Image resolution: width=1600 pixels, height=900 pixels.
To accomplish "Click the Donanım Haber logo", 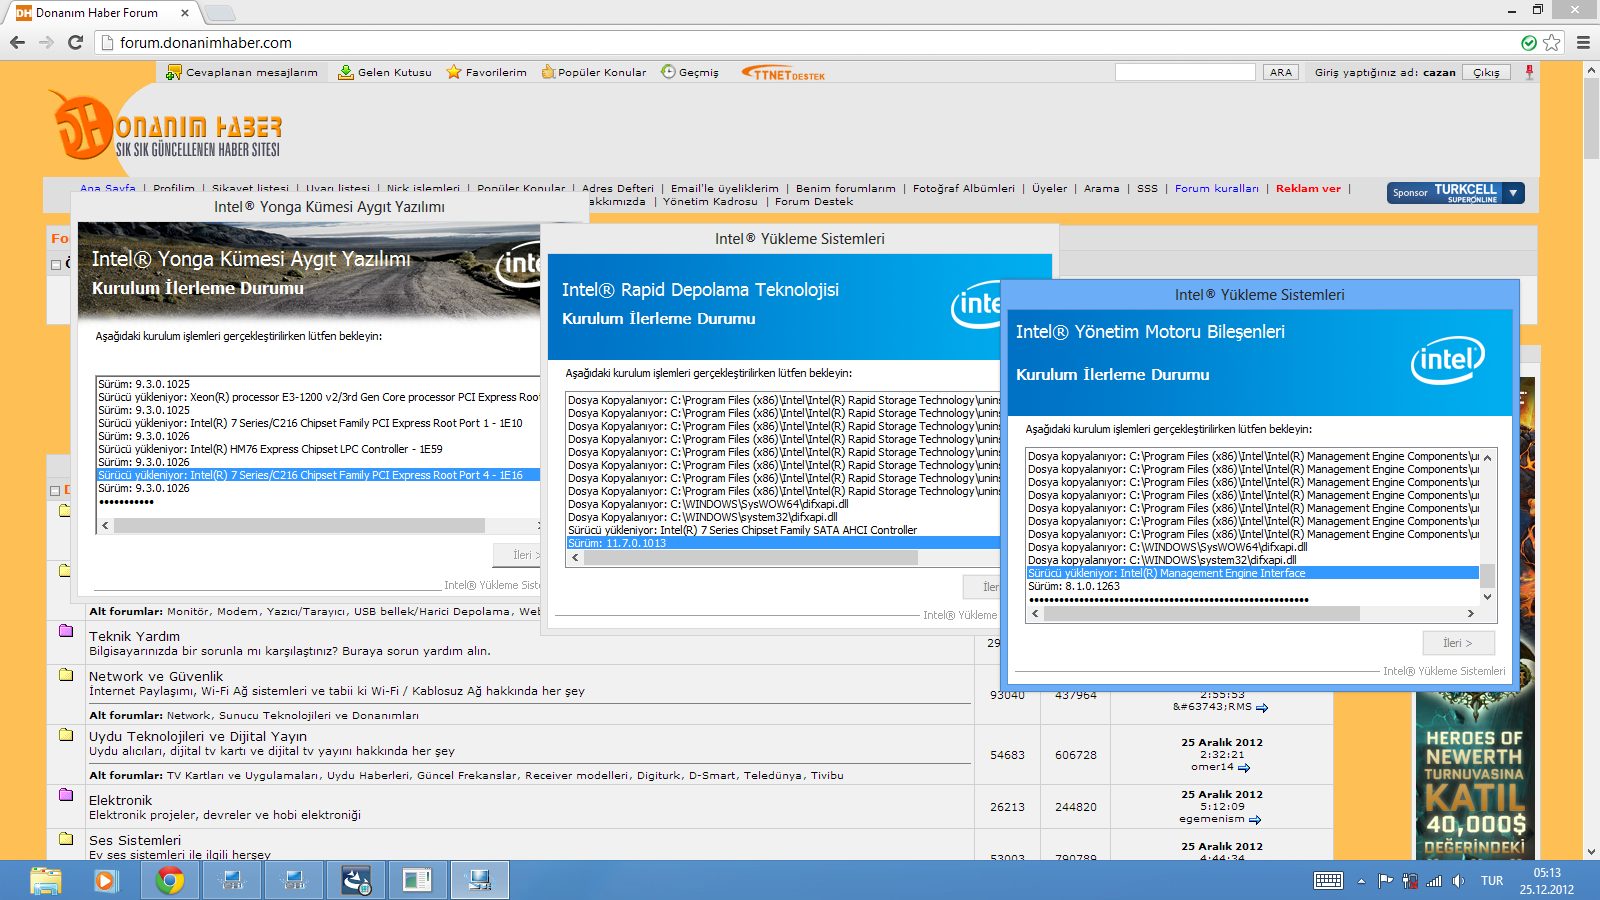I will pos(166,126).
